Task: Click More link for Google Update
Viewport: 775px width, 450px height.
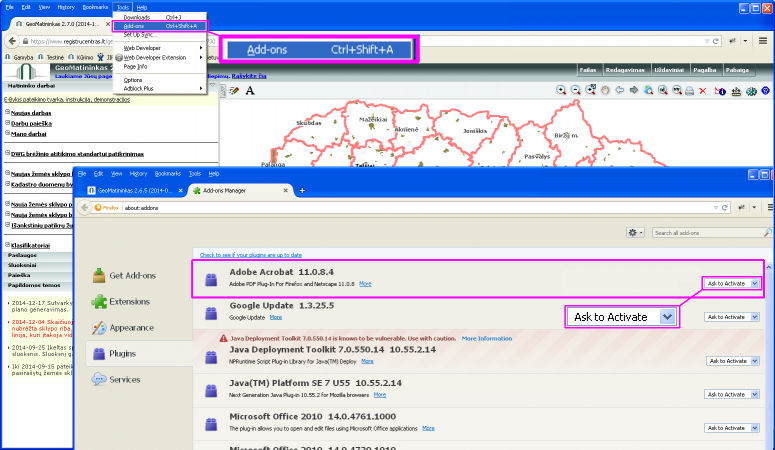Action: (276, 317)
